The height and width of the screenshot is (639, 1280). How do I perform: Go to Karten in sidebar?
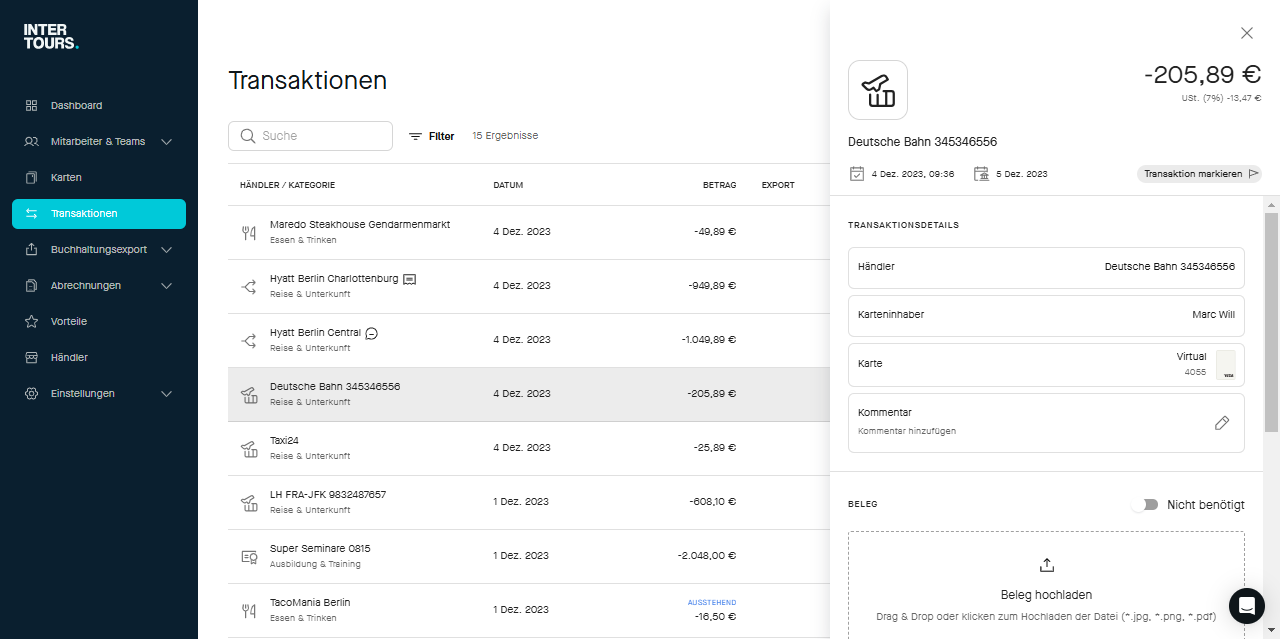[x=66, y=178]
